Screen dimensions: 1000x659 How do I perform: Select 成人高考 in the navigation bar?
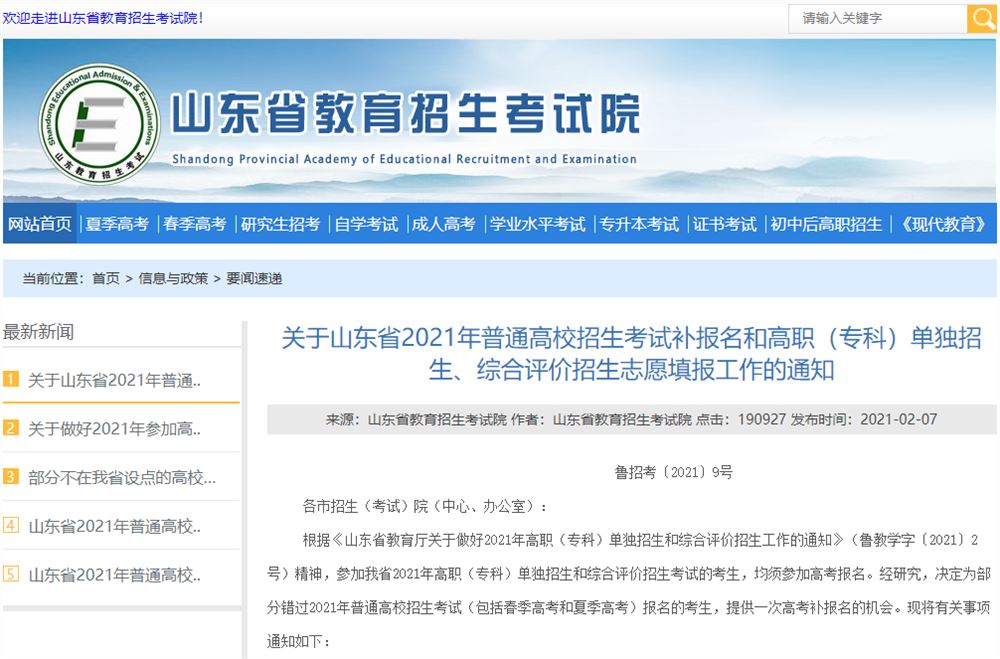pyautogui.click(x=443, y=224)
